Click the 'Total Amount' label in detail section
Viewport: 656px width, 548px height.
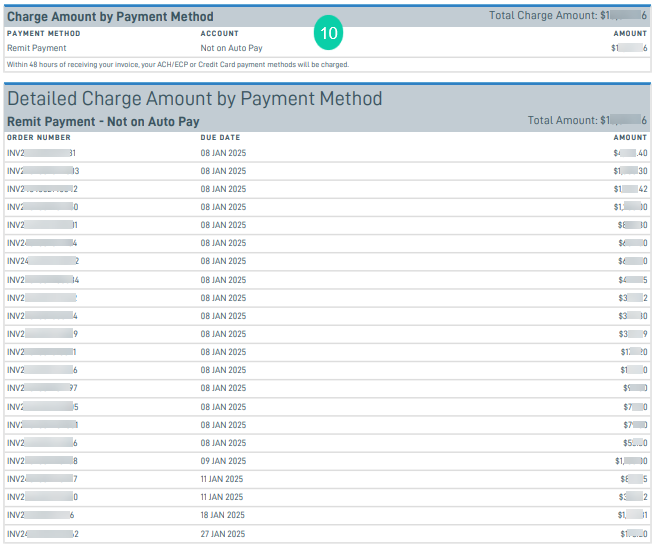563,120
